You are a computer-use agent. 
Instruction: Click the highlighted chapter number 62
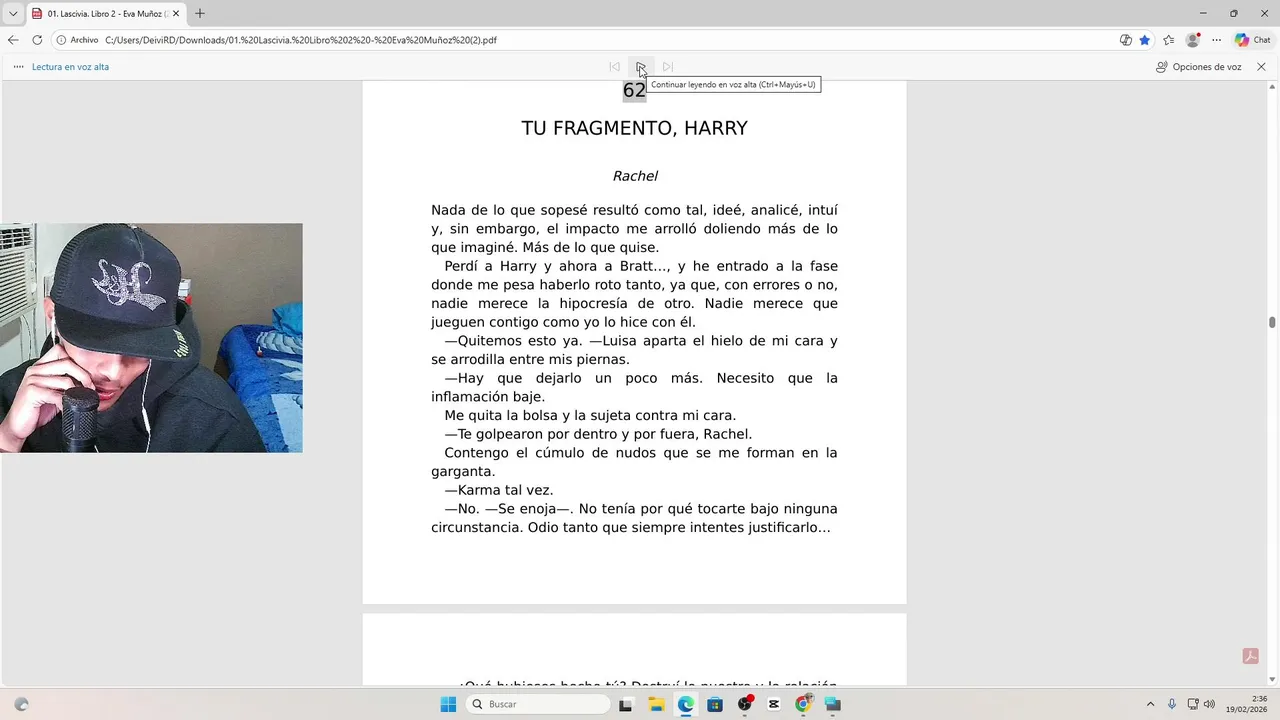(634, 91)
